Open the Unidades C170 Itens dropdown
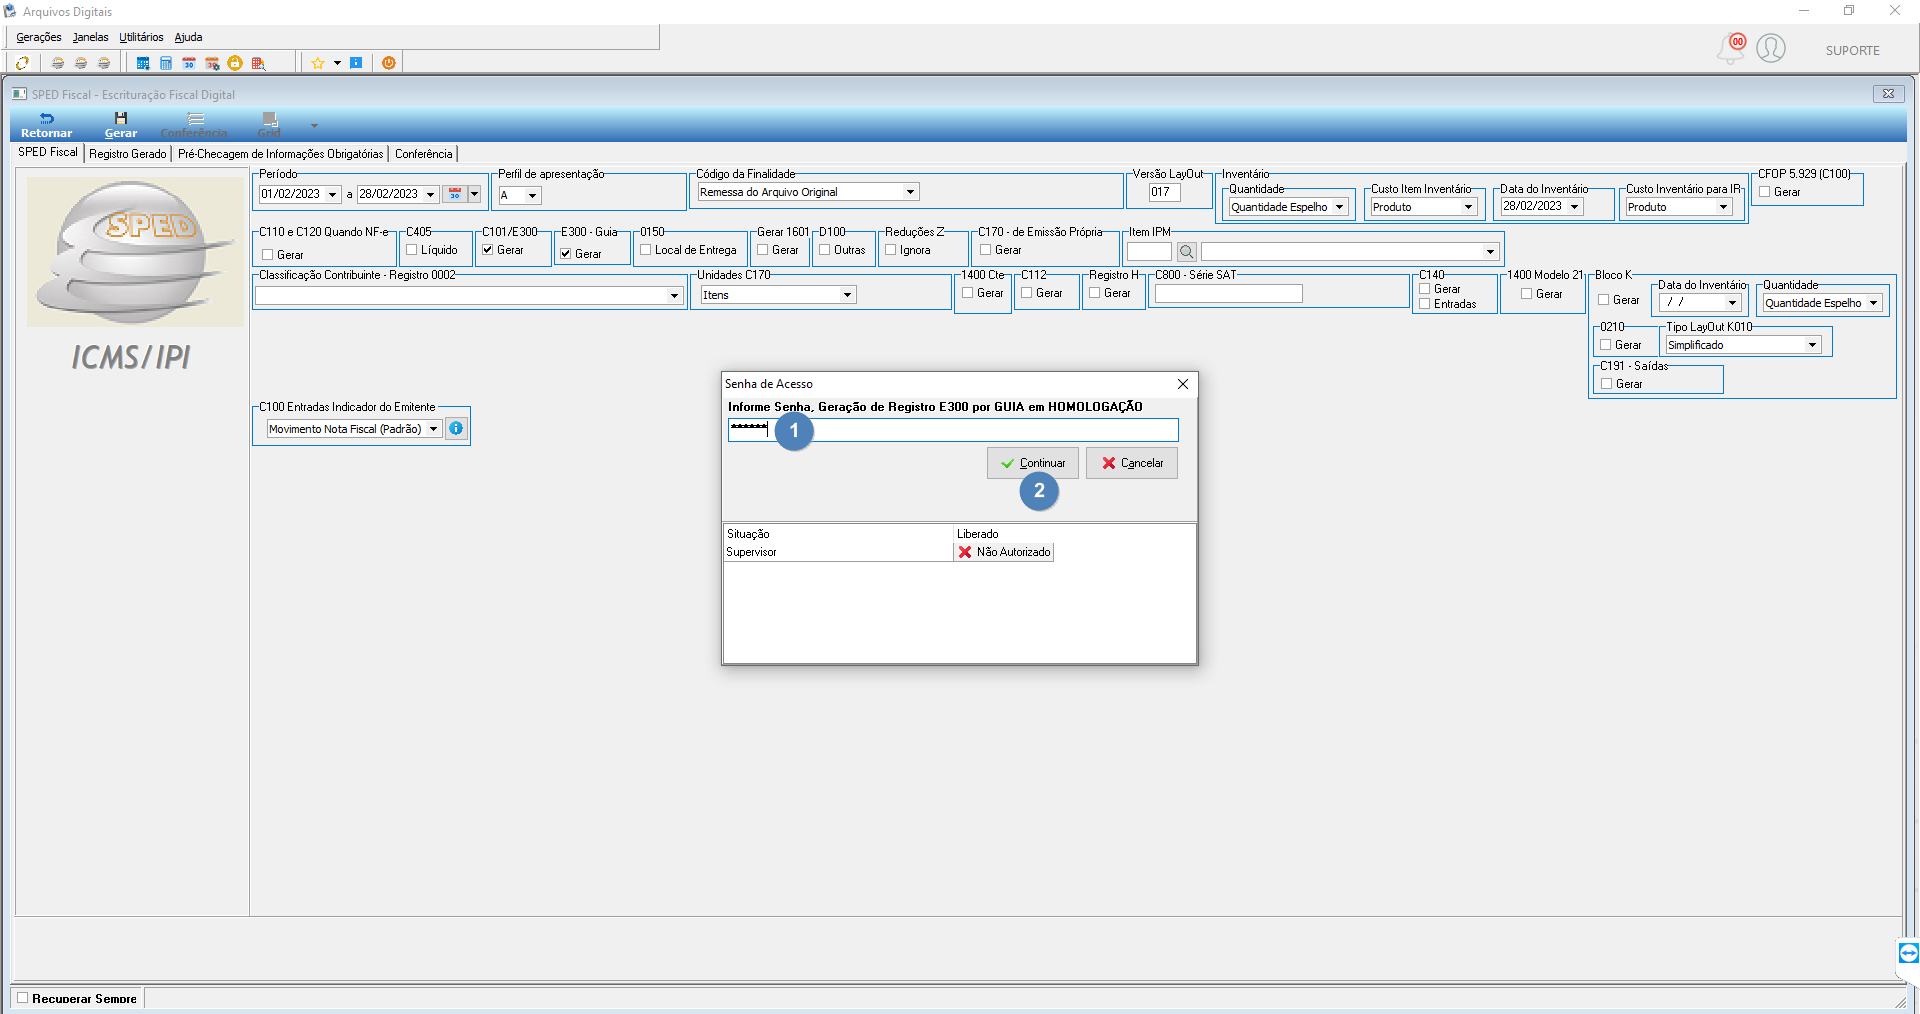Screen dimensions: 1920x1014 pos(847,295)
